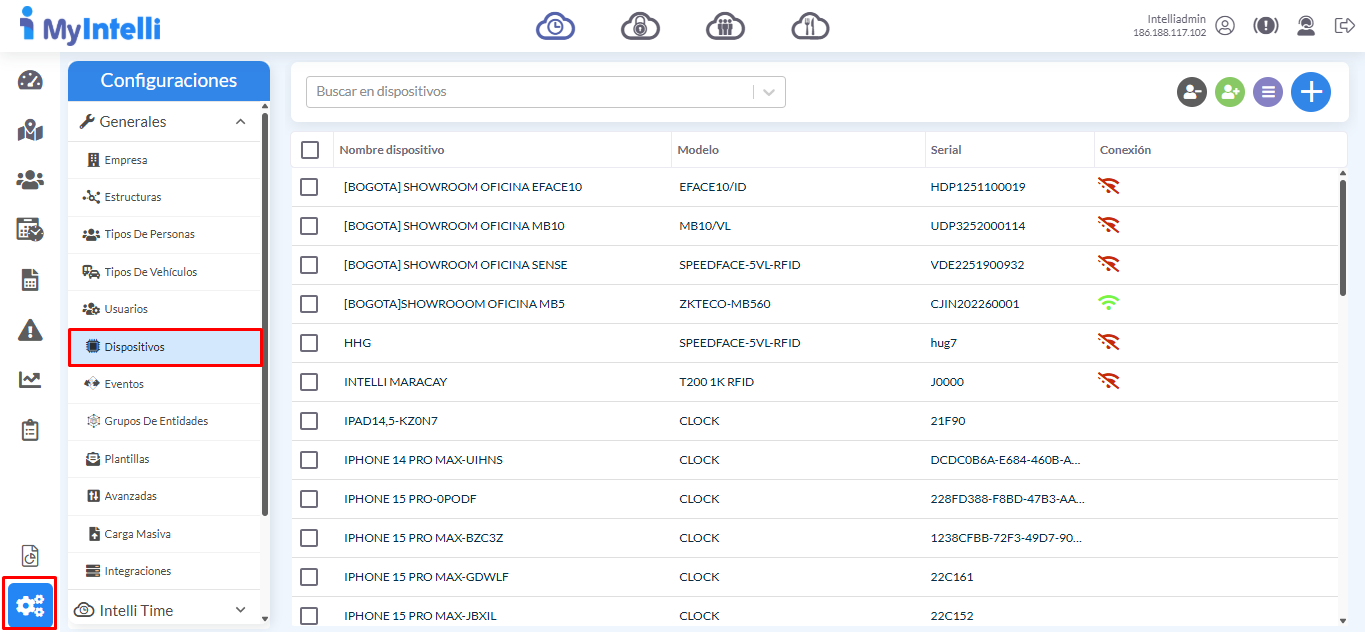Viewport: 1365px width, 632px height.
Task: Open the purple list menu icon
Action: [x=1267, y=92]
